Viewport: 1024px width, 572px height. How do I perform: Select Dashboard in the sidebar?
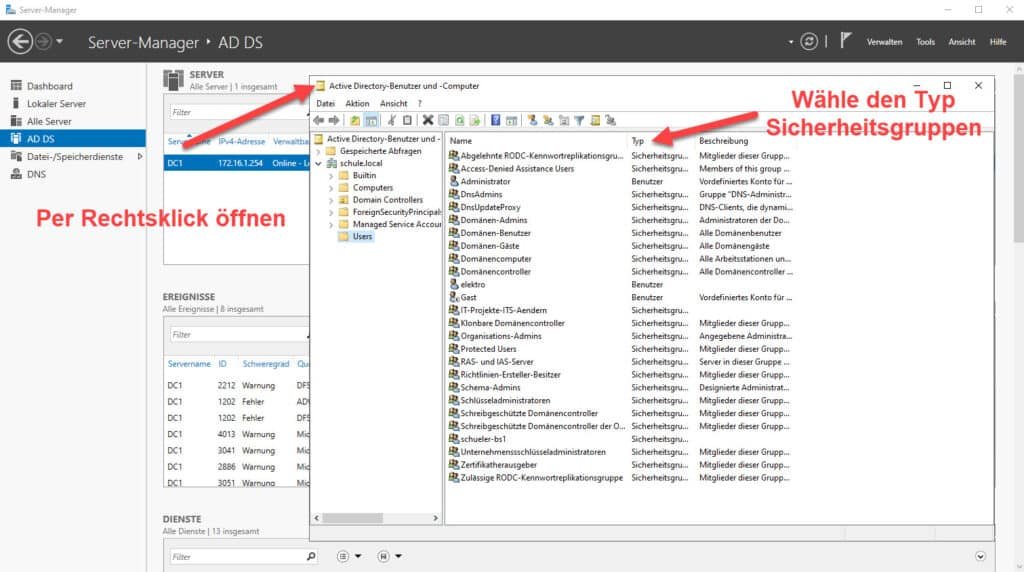coord(49,86)
